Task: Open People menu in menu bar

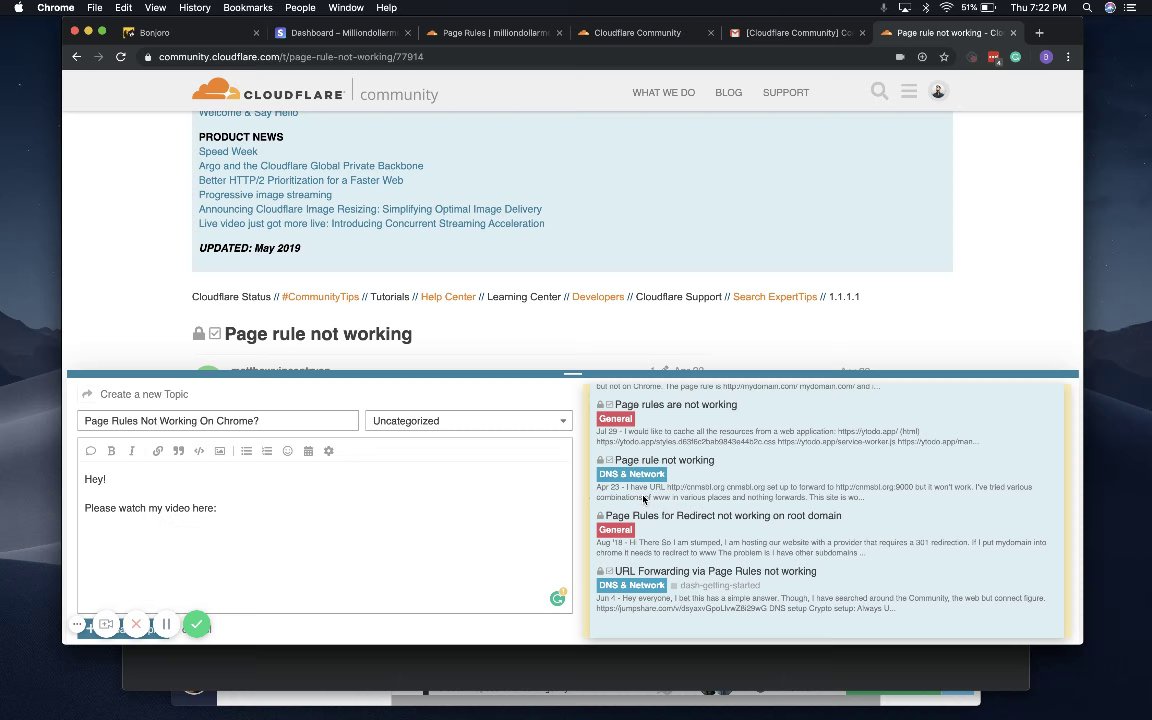Action: click(300, 7)
